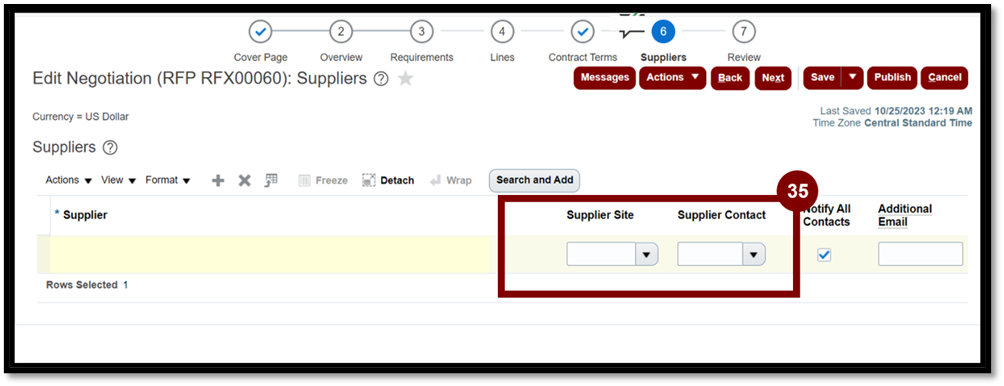Click the add row plus icon

218,181
